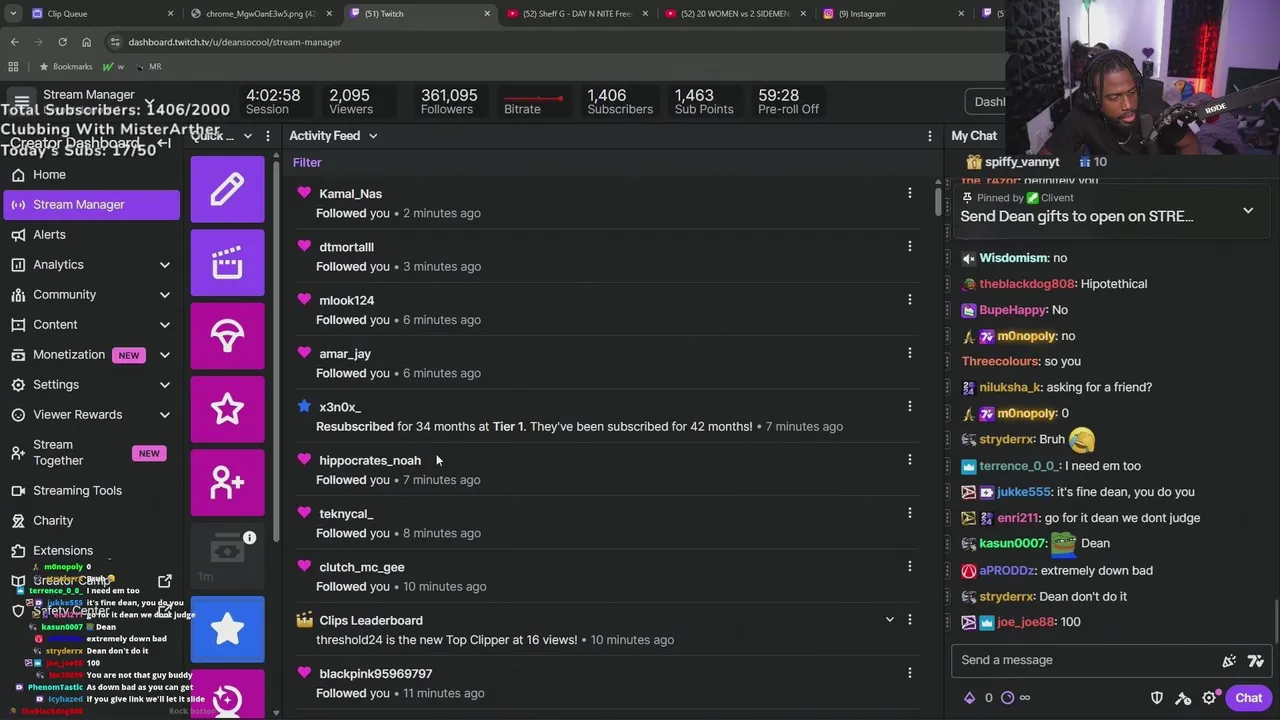
Task: Expand the Analytics sidebar section
Action: click(165, 265)
